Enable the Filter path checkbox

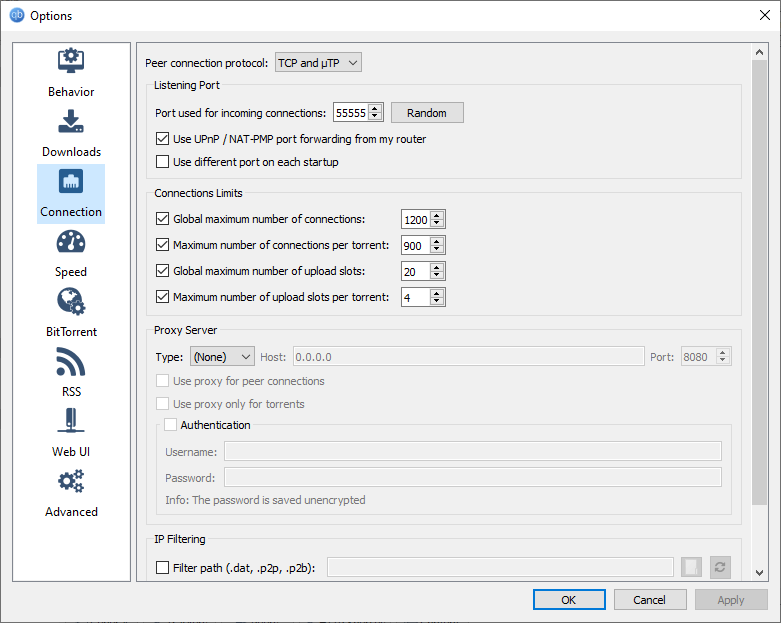click(162, 568)
